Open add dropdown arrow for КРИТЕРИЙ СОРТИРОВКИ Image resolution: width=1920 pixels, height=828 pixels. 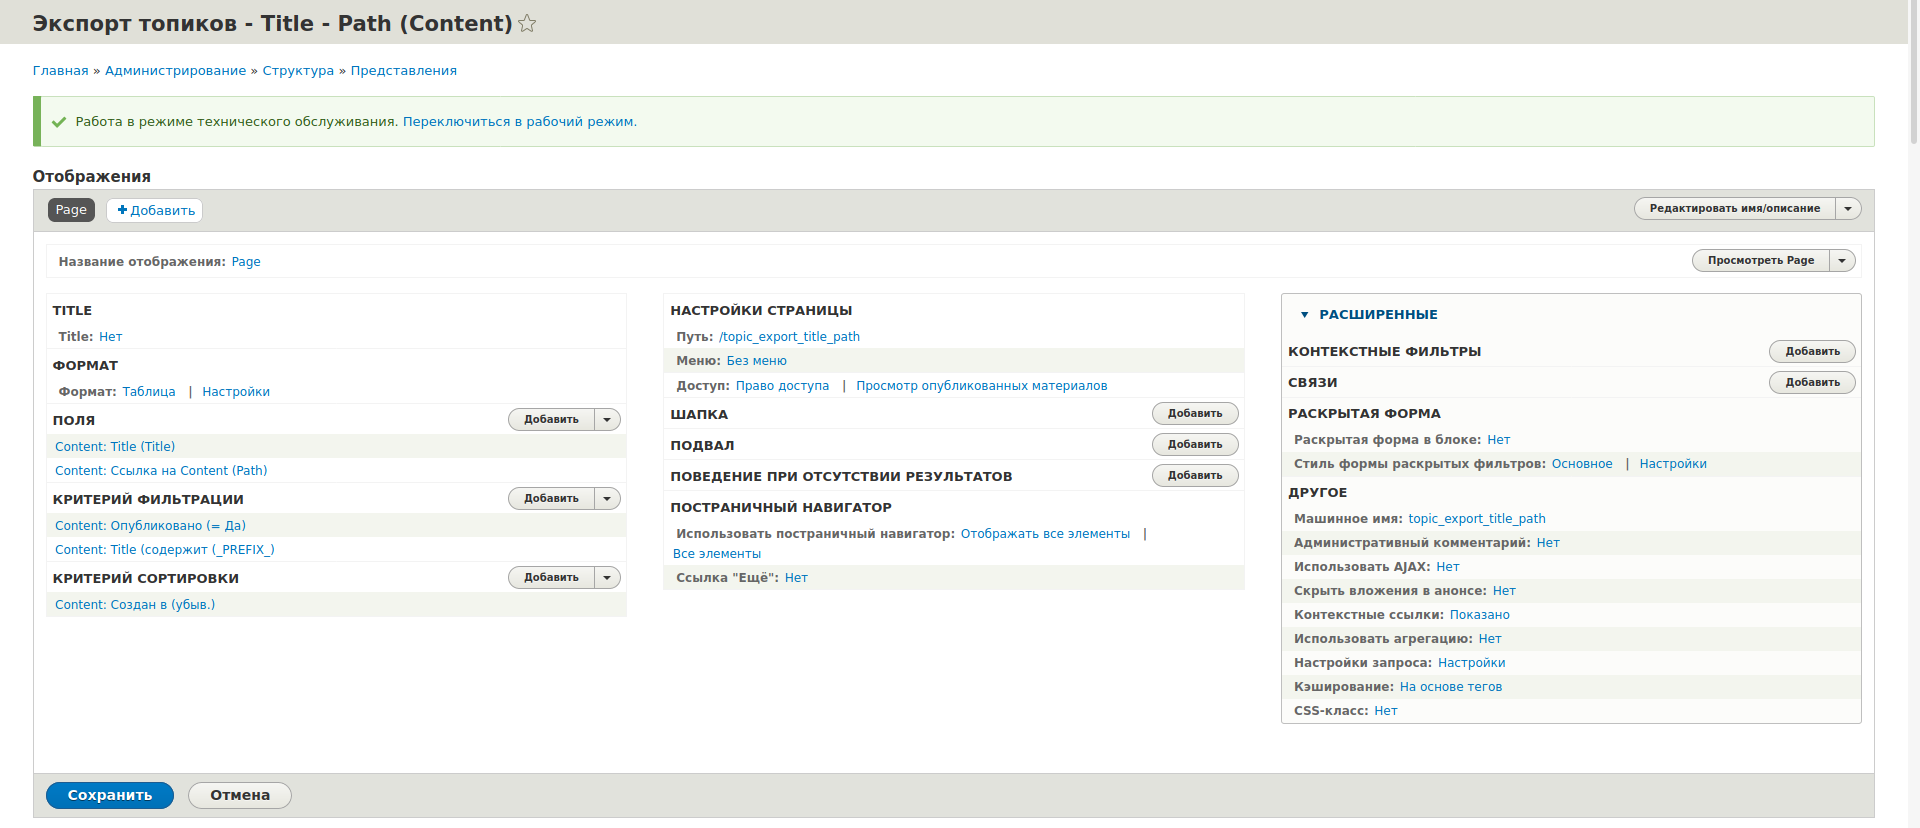(607, 578)
